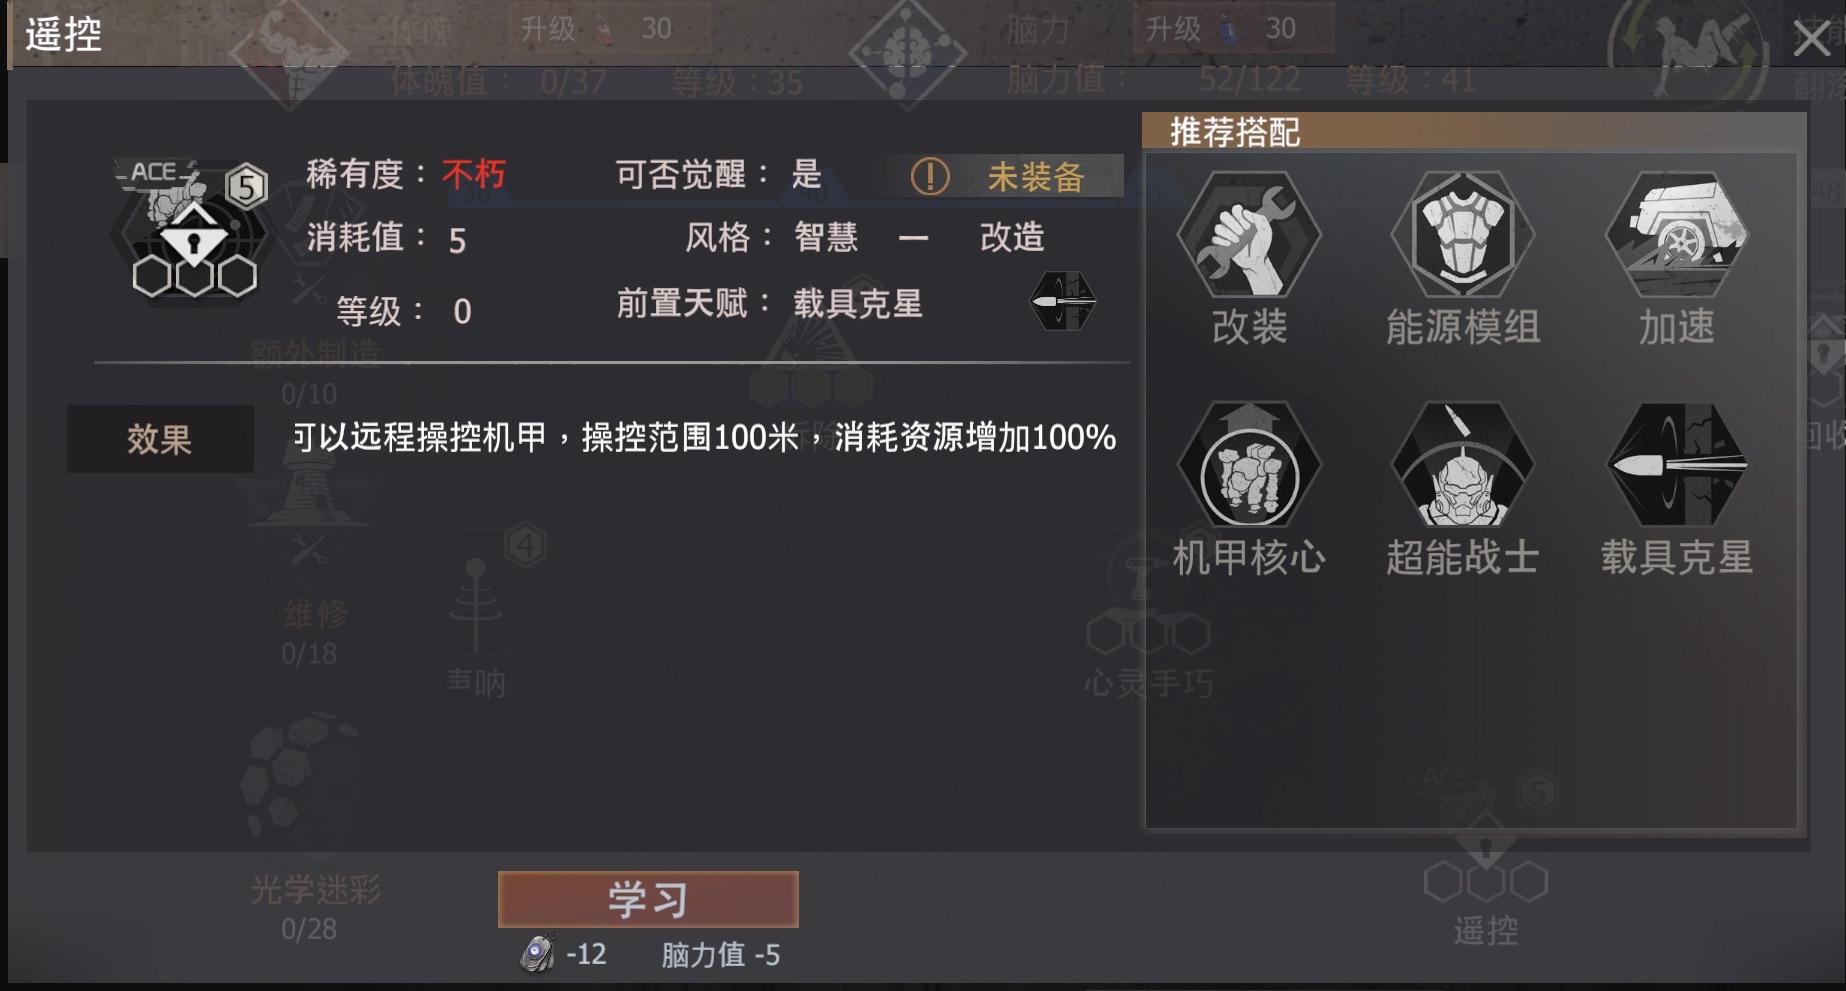Image resolution: width=1846 pixels, height=991 pixels.
Task: Click the 不朽 rarity label
Action: [x=474, y=175]
